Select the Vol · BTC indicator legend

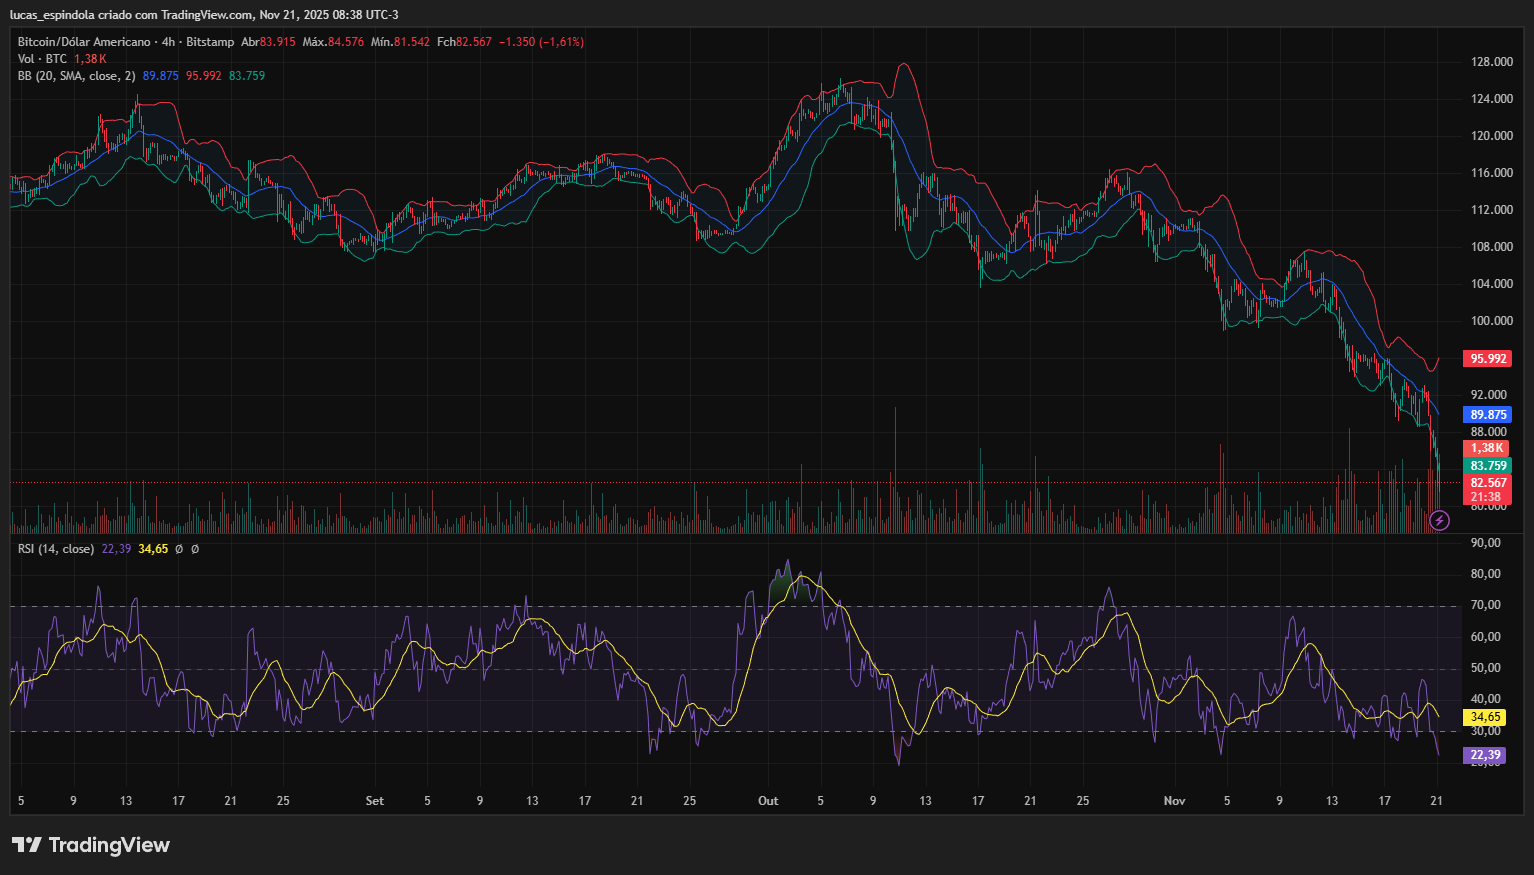42,59
